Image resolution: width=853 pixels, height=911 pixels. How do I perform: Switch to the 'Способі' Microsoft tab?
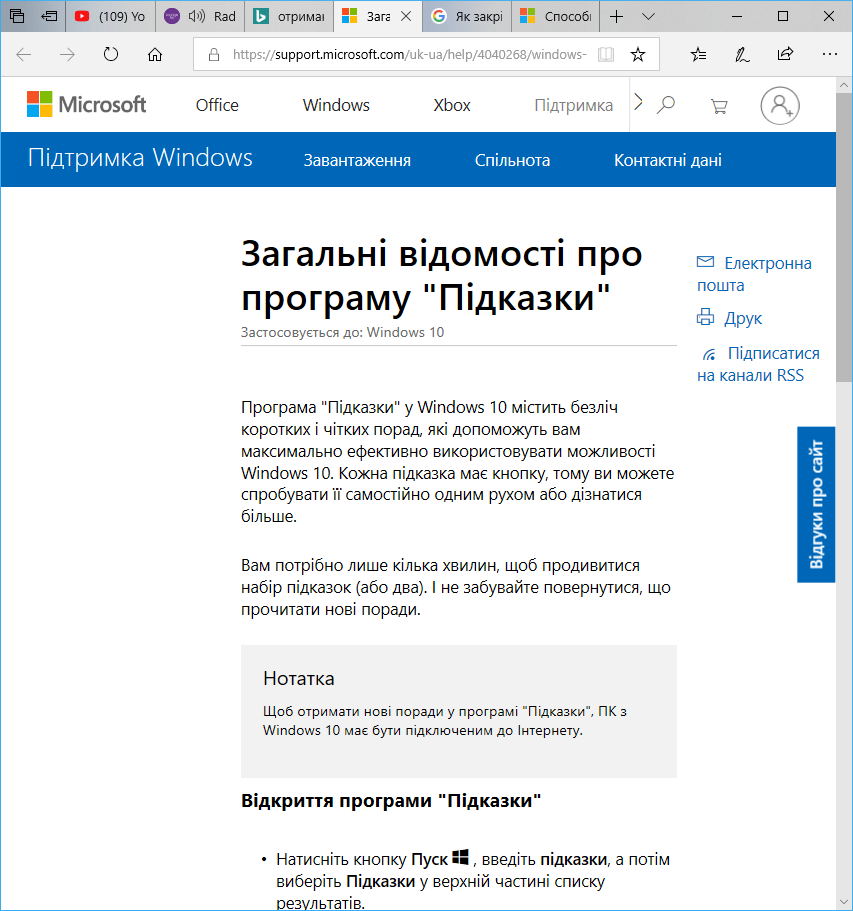click(x=555, y=16)
